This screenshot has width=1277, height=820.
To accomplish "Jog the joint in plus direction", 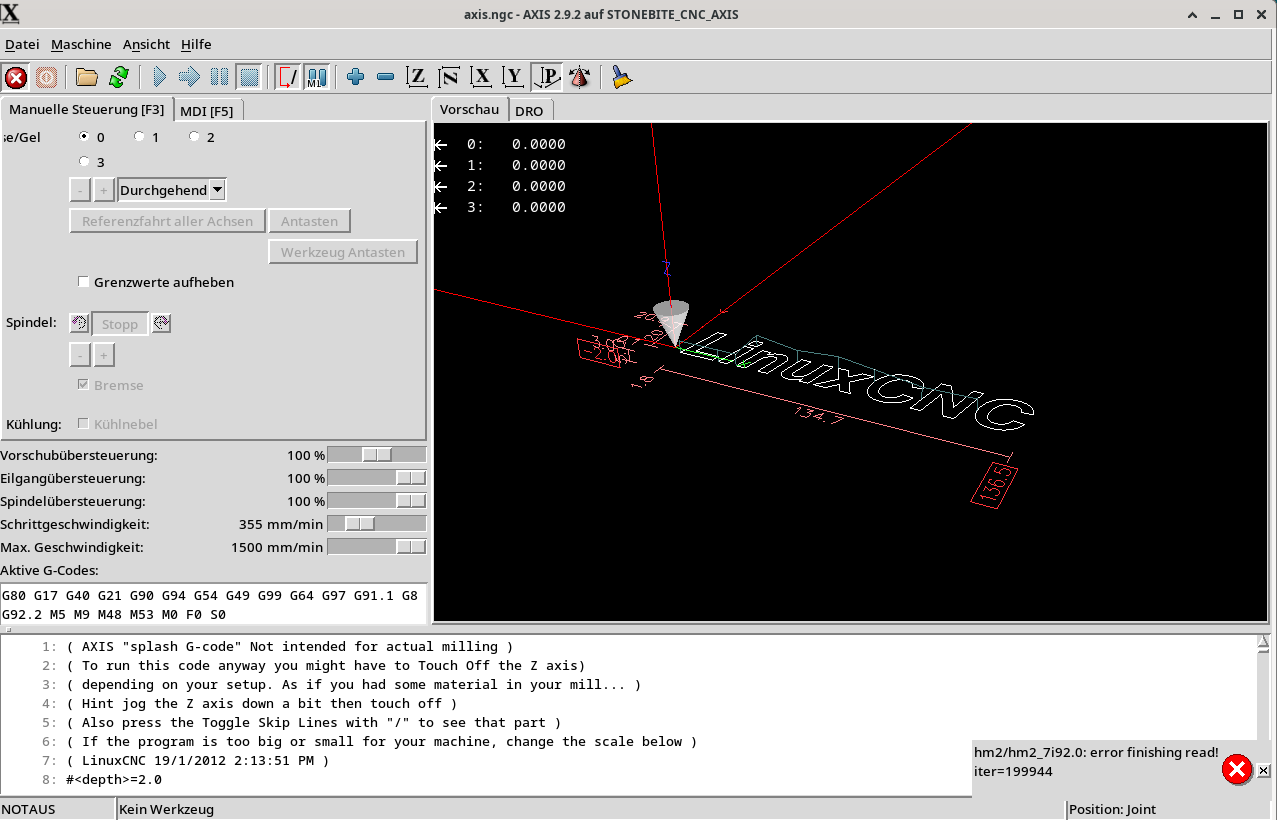I will [x=103, y=190].
